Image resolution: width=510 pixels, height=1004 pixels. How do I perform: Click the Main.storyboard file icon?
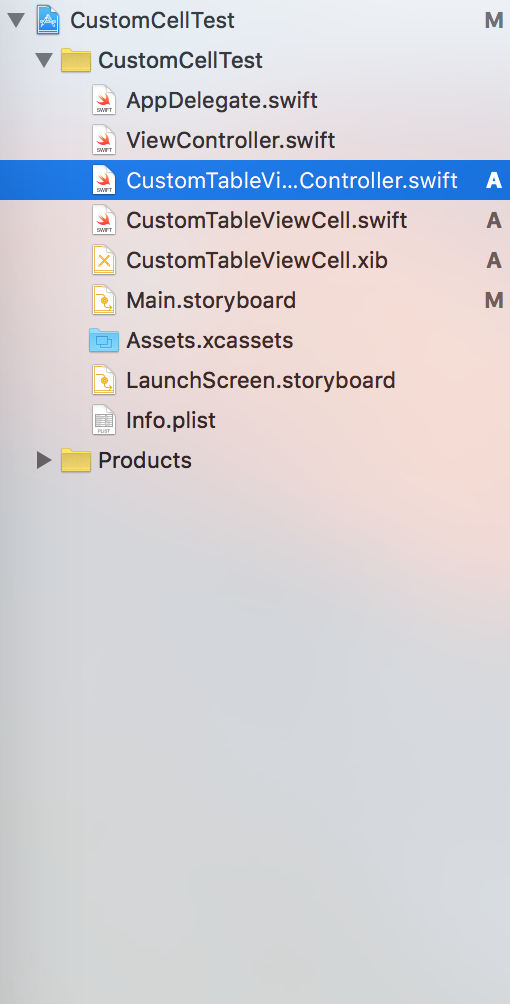103,300
